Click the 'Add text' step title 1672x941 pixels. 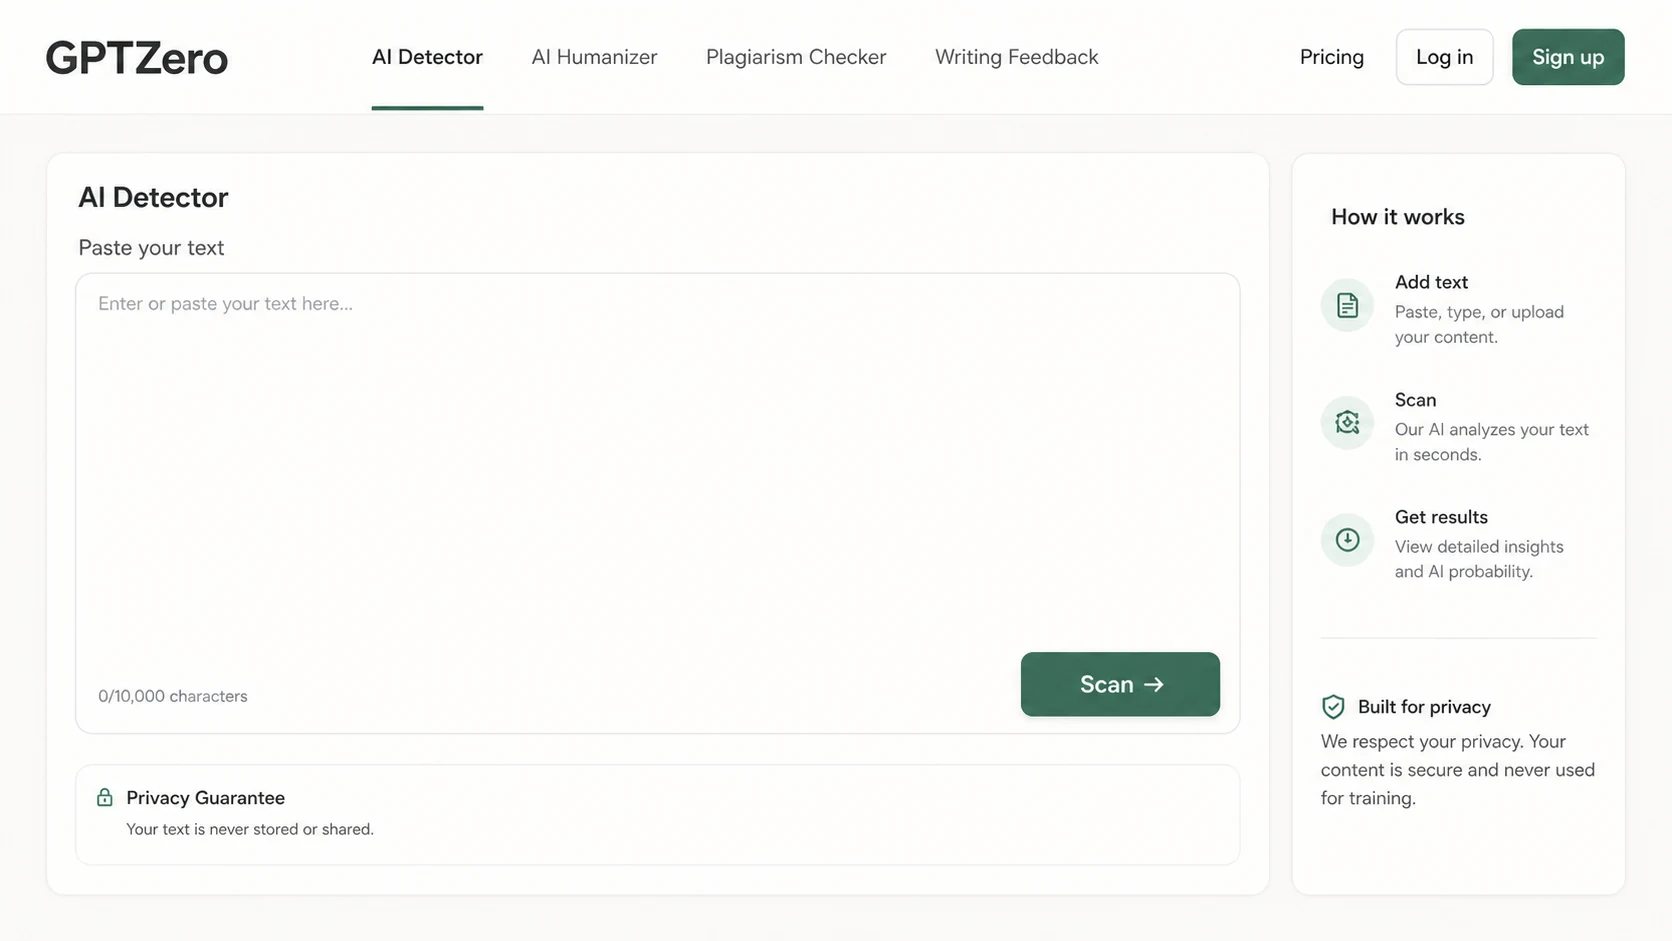tap(1431, 282)
